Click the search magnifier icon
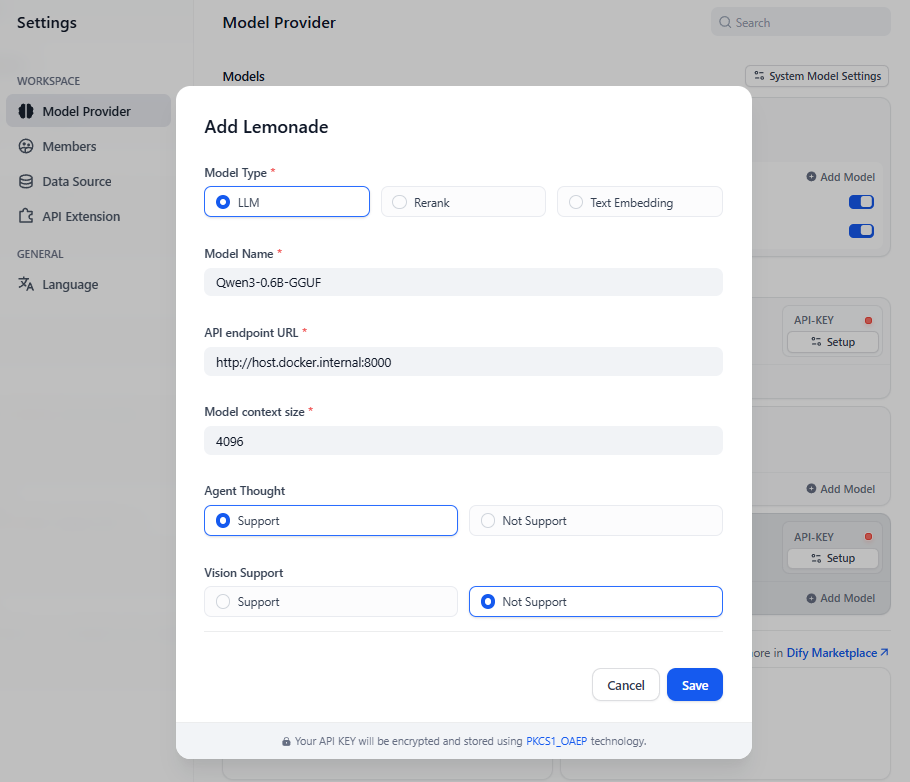 coord(725,22)
